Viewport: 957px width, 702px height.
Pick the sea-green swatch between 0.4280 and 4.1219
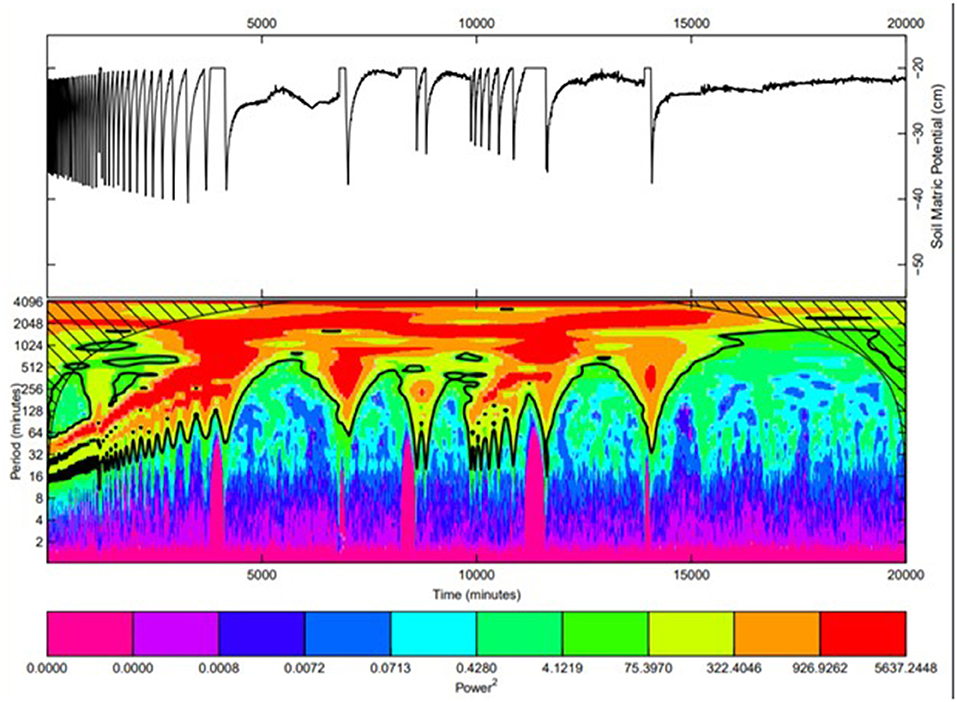pos(519,634)
